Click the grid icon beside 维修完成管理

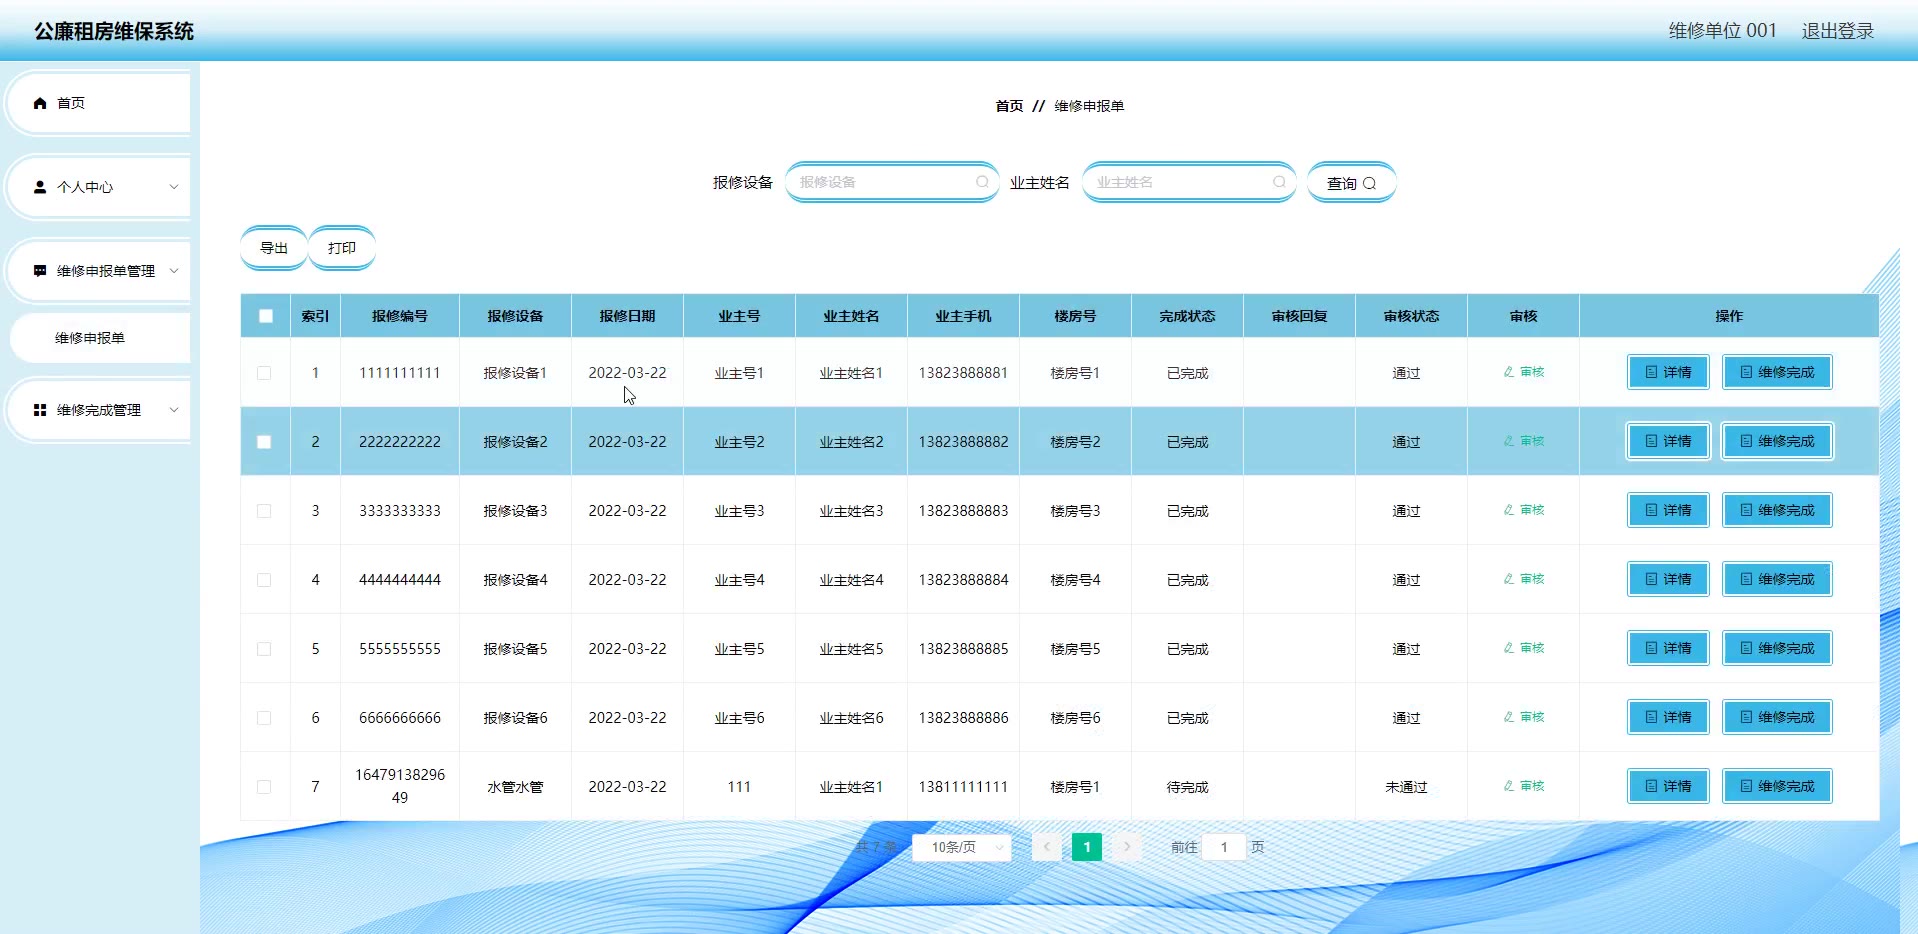pyautogui.click(x=40, y=410)
